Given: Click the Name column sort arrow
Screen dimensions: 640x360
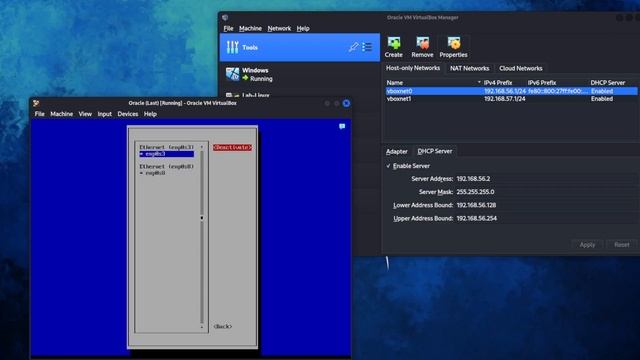Looking at the screenshot, I should click(x=479, y=82).
